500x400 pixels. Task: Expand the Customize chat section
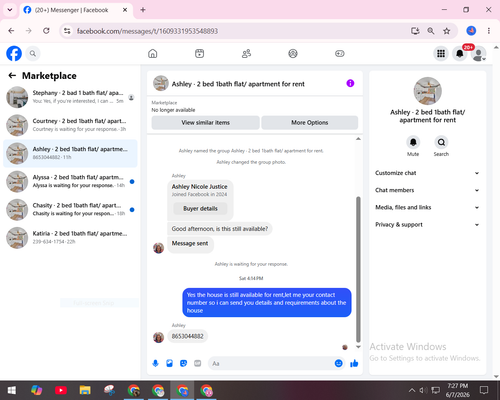point(427,173)
